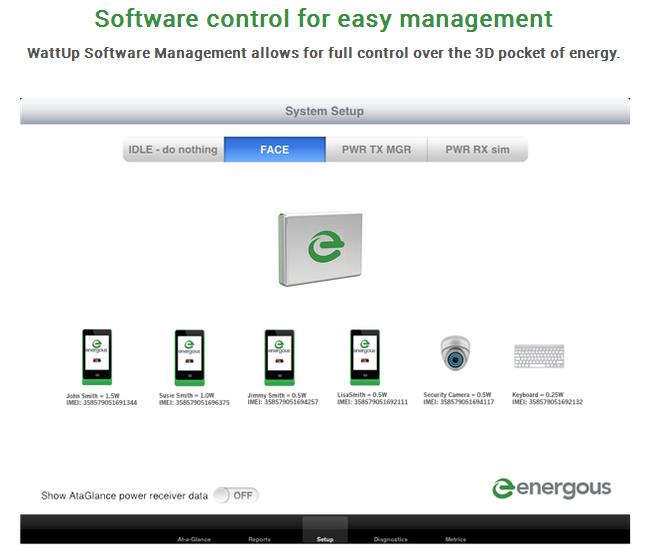657x557 pixels.
Task: Click Jimmy Smith's phone icon
Action: tap(279, 357)
